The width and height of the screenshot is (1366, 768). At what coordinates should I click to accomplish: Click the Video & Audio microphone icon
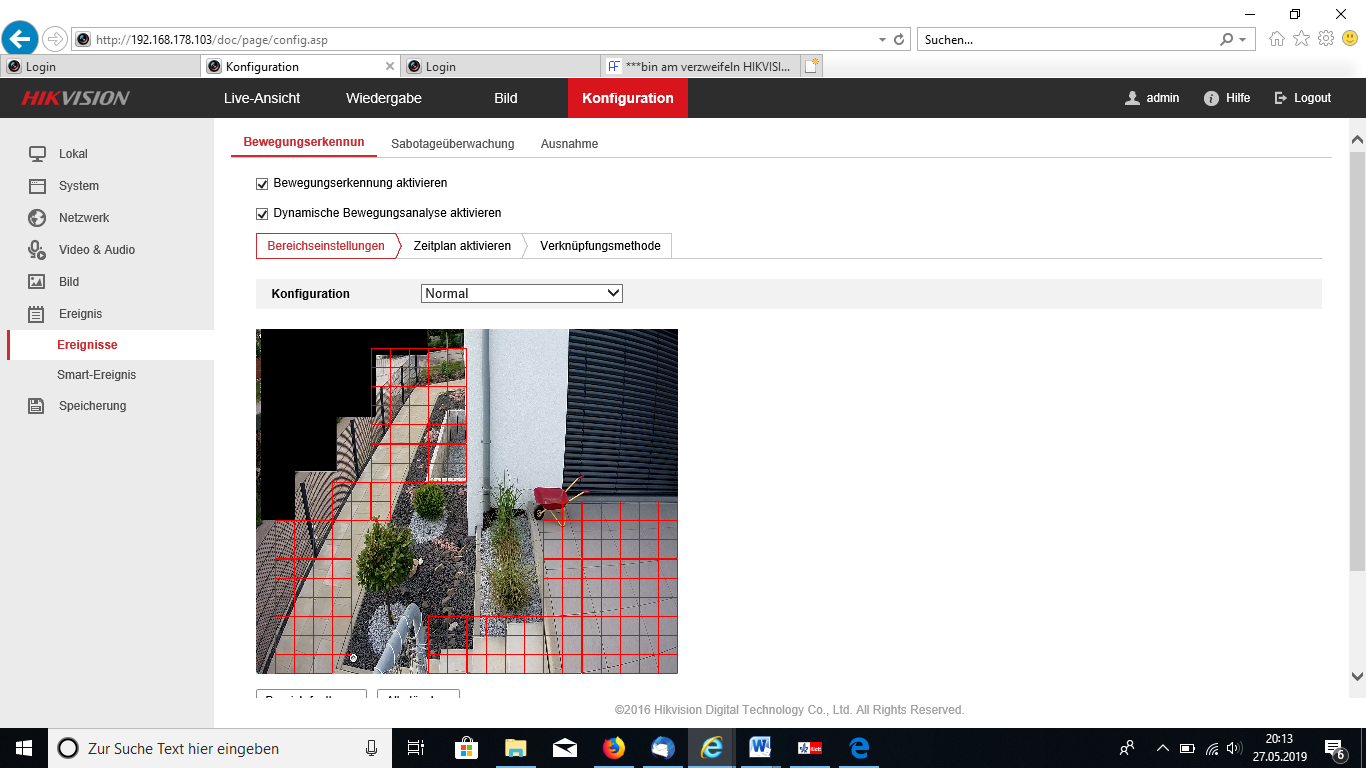[x=37, y=250]
